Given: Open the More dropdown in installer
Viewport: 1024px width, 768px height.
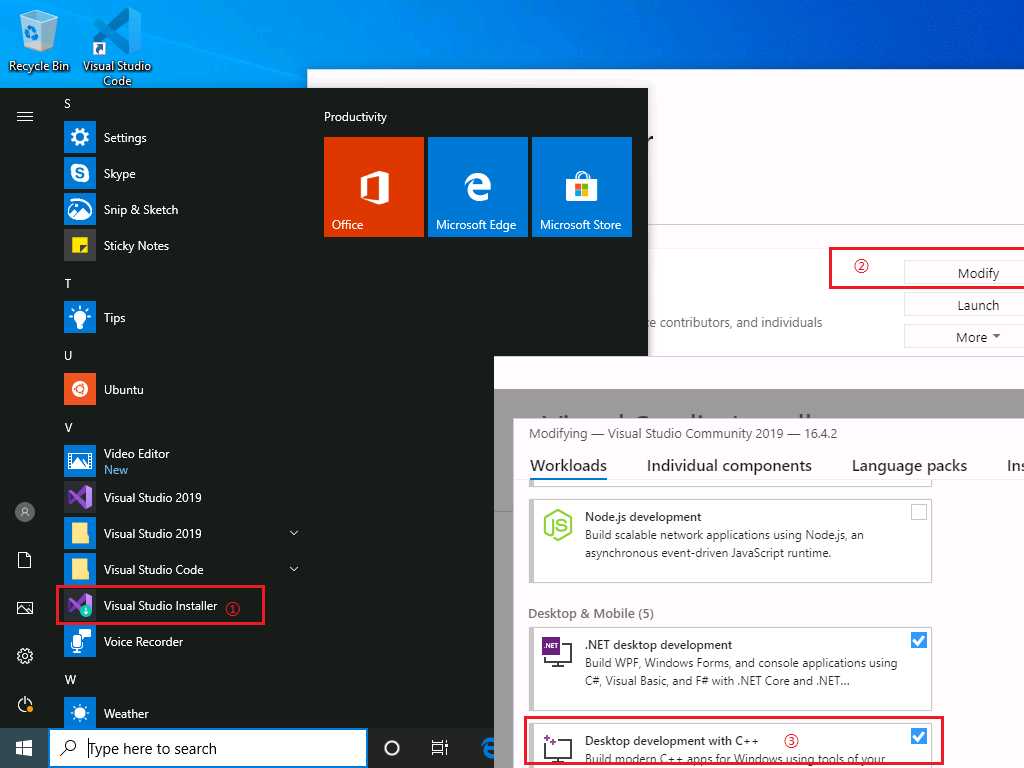Looking at the screenshot, I should [x=978, y=337].
